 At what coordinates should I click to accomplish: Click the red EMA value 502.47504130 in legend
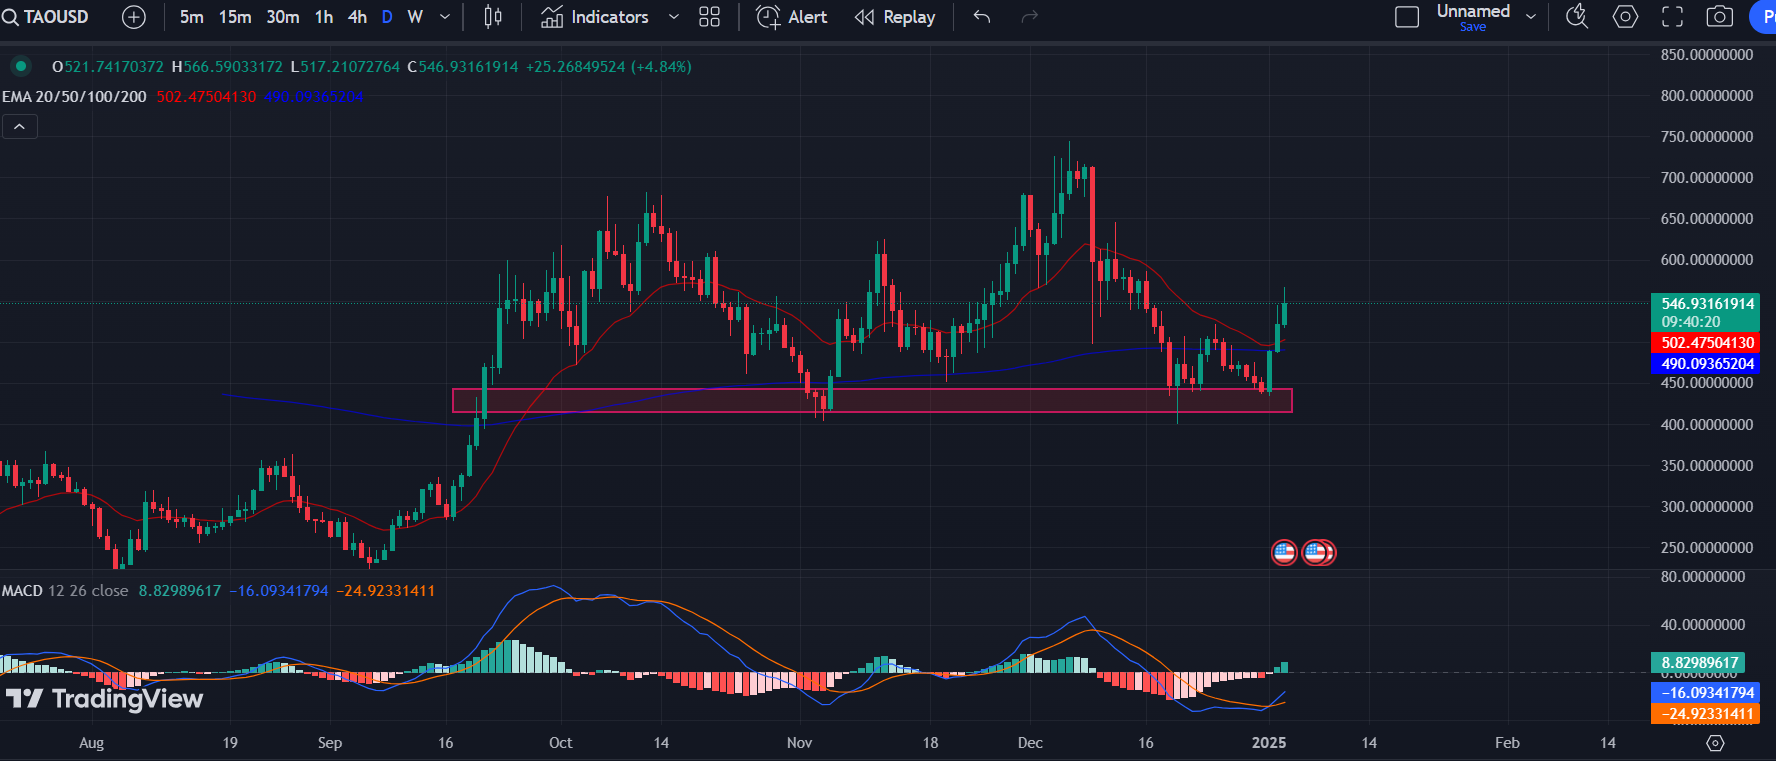click(206, 97)
